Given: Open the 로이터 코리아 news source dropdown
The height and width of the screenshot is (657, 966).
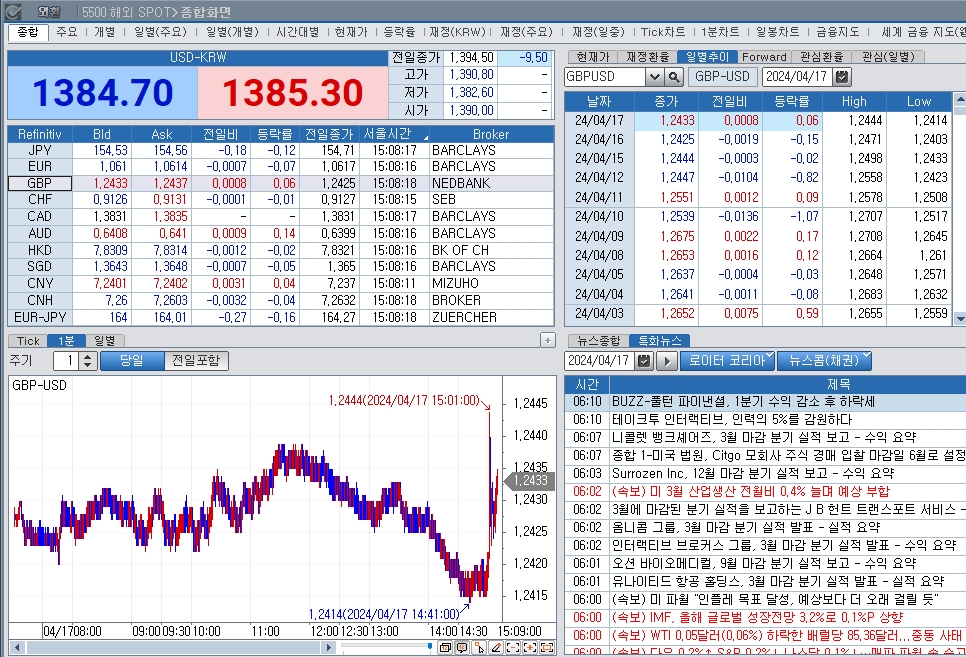Looking at the screenshot, I should [730, 362].
